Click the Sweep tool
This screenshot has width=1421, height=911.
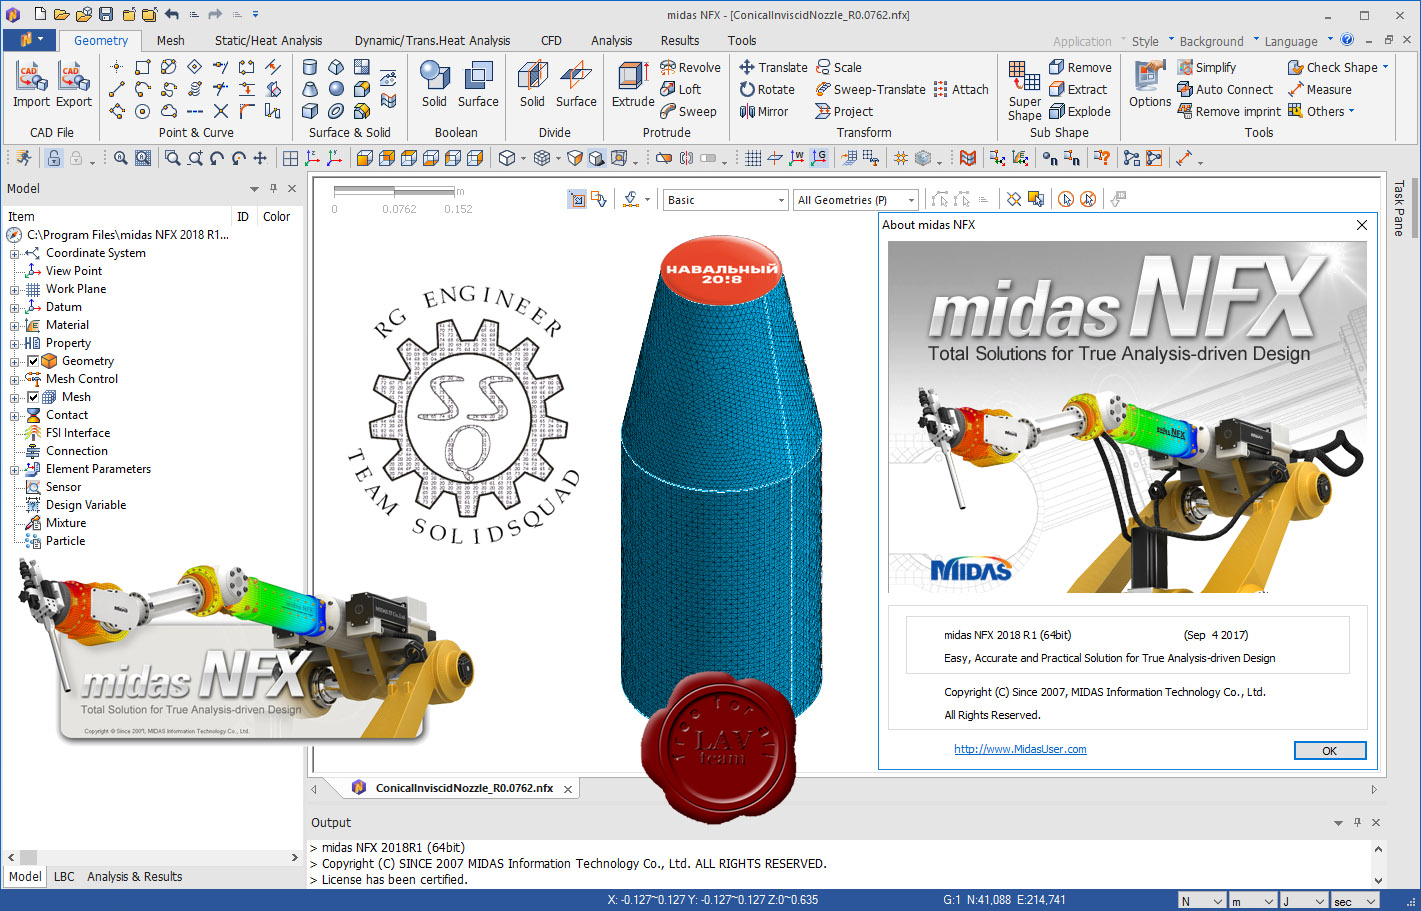[688, 111]
